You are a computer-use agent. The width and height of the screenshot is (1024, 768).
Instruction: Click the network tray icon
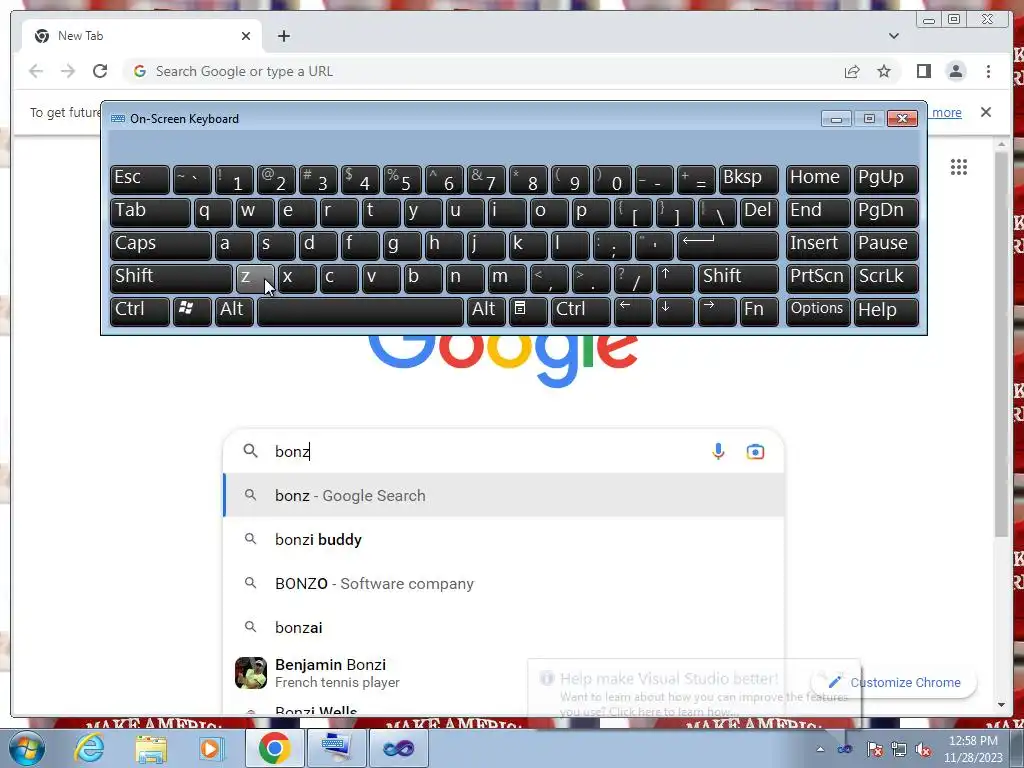(x=899, y=750)
